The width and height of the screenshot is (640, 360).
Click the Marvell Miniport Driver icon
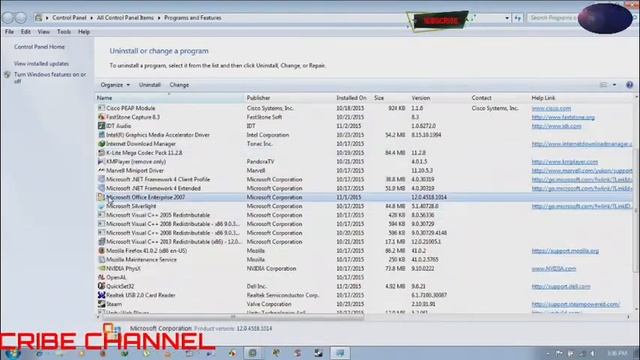101,171
